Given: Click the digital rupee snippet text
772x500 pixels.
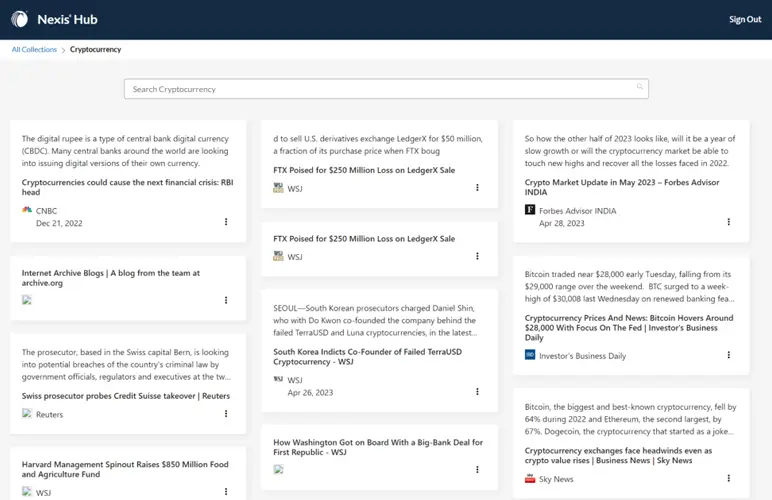Looking at the screenshot, I should 125,151.
